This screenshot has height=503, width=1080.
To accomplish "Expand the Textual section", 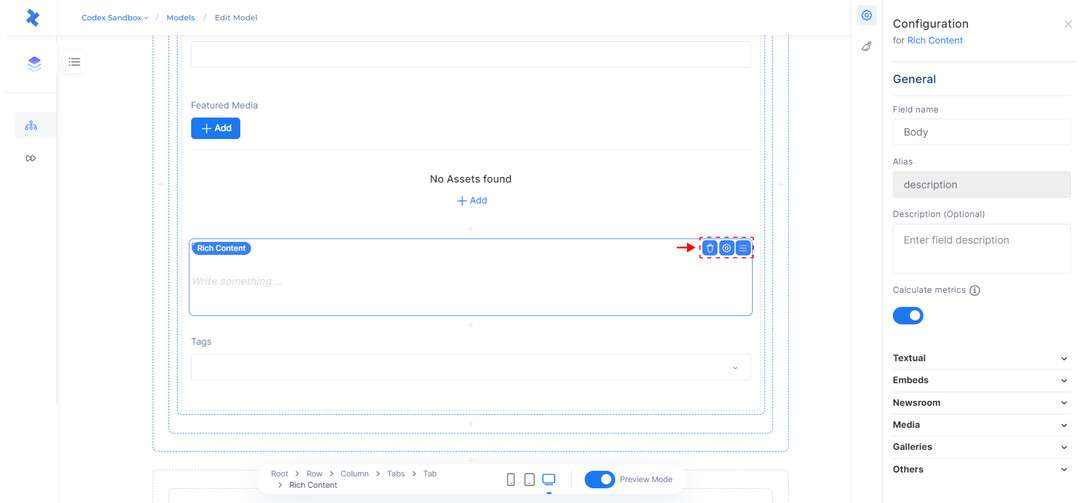I will pyautogui.click(x=981, y=358).
